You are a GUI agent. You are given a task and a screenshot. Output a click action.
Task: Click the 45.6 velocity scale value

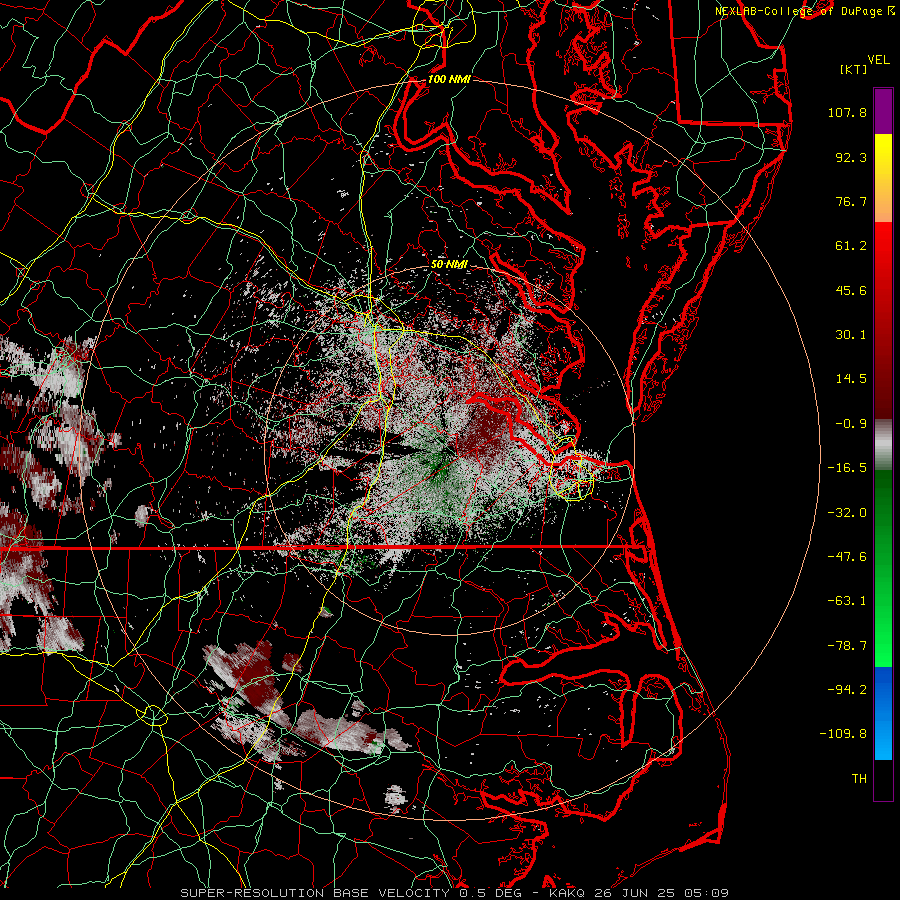pos(851,290)
